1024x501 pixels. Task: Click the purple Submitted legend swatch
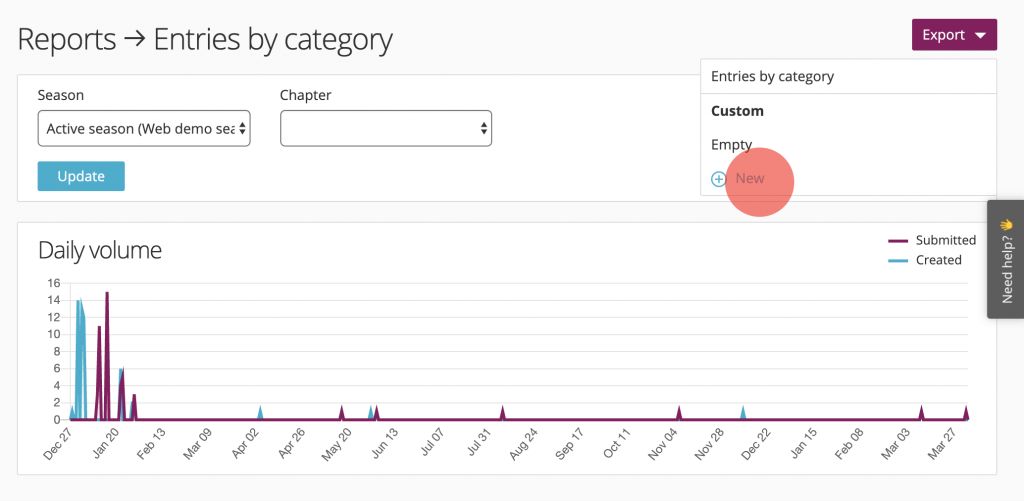pyautogui.click(x=898, y=241)
